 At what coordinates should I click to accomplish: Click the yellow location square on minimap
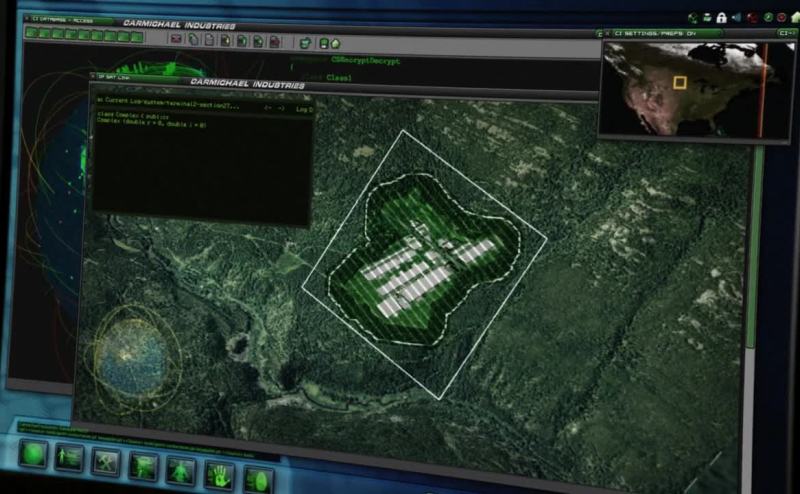coord(680,84)
